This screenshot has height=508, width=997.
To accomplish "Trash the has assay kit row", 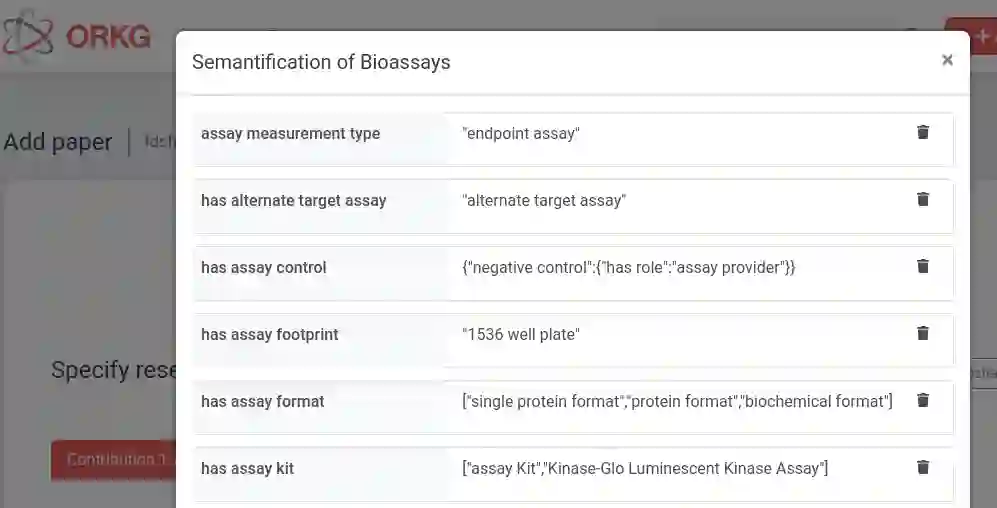I will coord(923,467).
